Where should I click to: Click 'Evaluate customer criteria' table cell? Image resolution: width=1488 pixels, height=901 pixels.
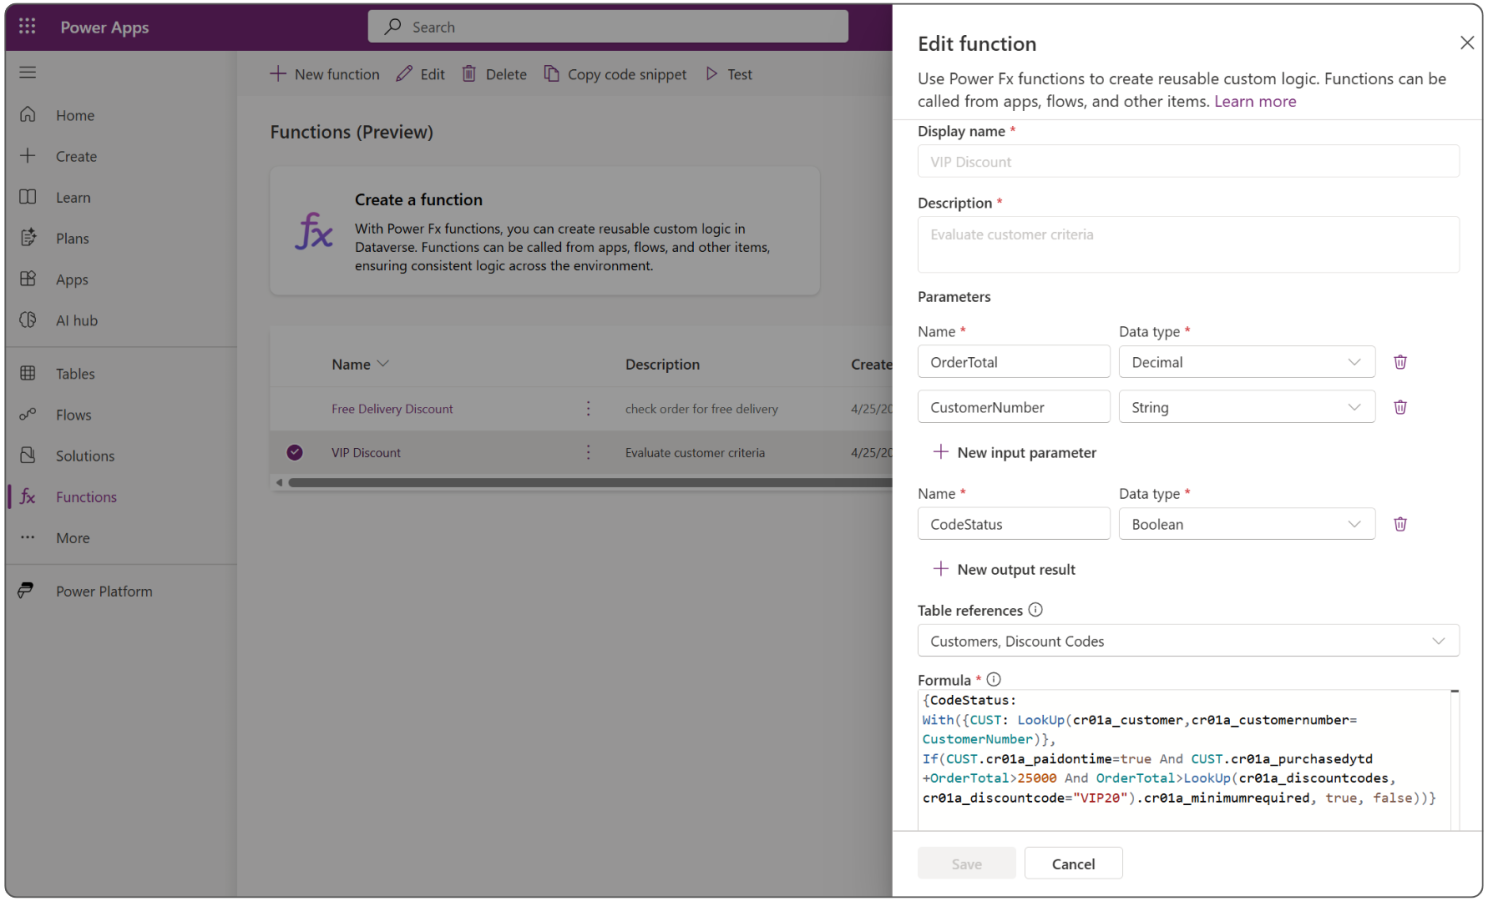[695, 452]
